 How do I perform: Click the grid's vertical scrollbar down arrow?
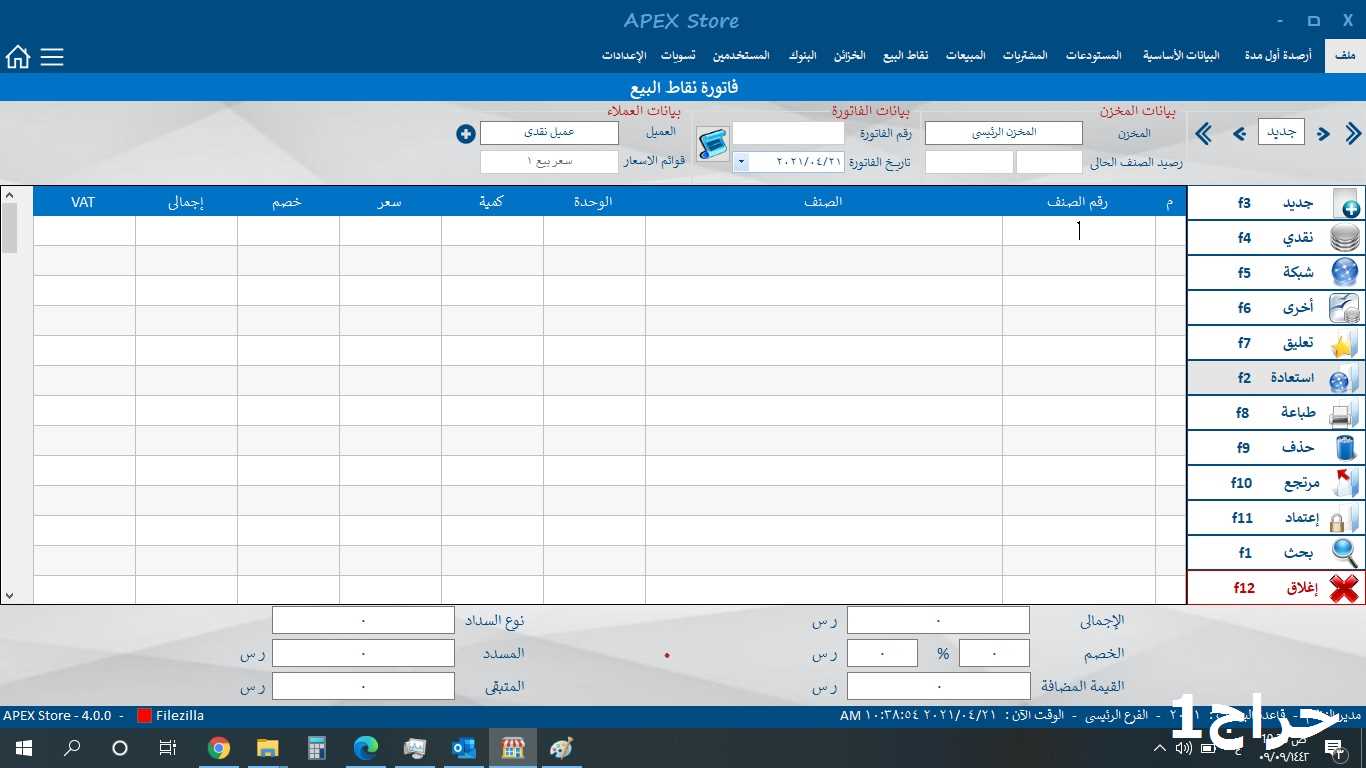click(10, 595)
